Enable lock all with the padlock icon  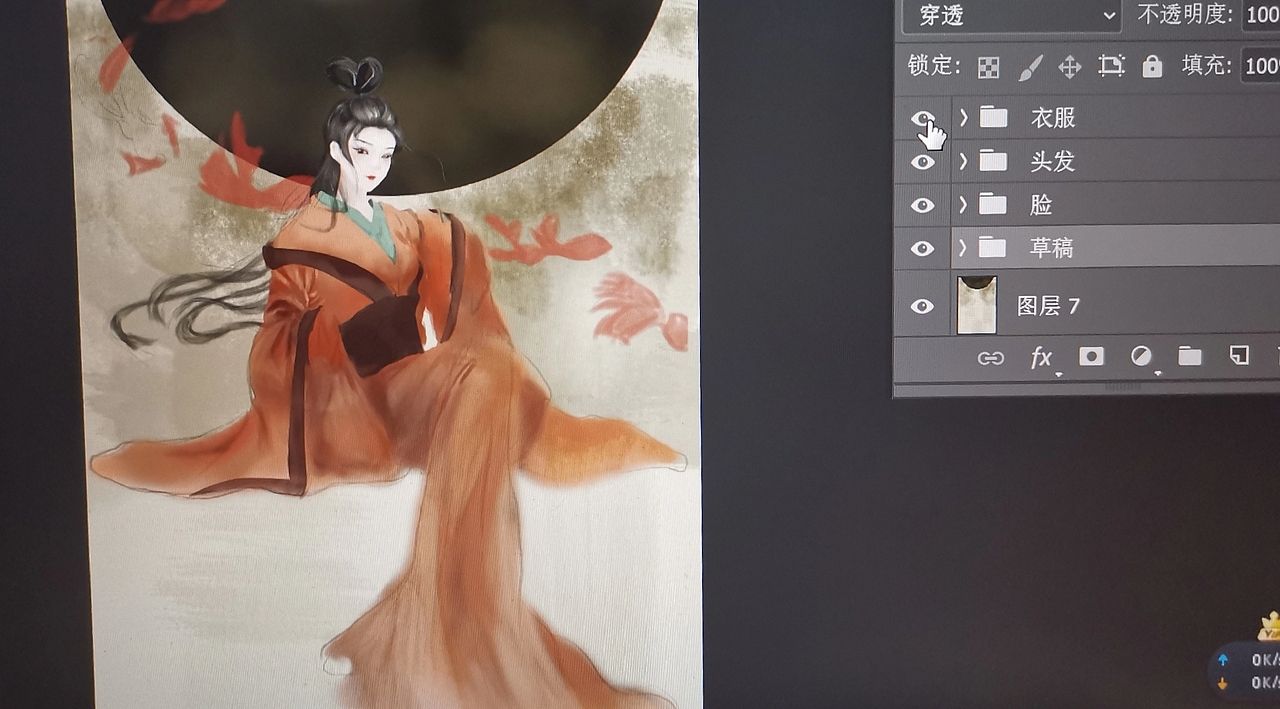coord(1151,66)
